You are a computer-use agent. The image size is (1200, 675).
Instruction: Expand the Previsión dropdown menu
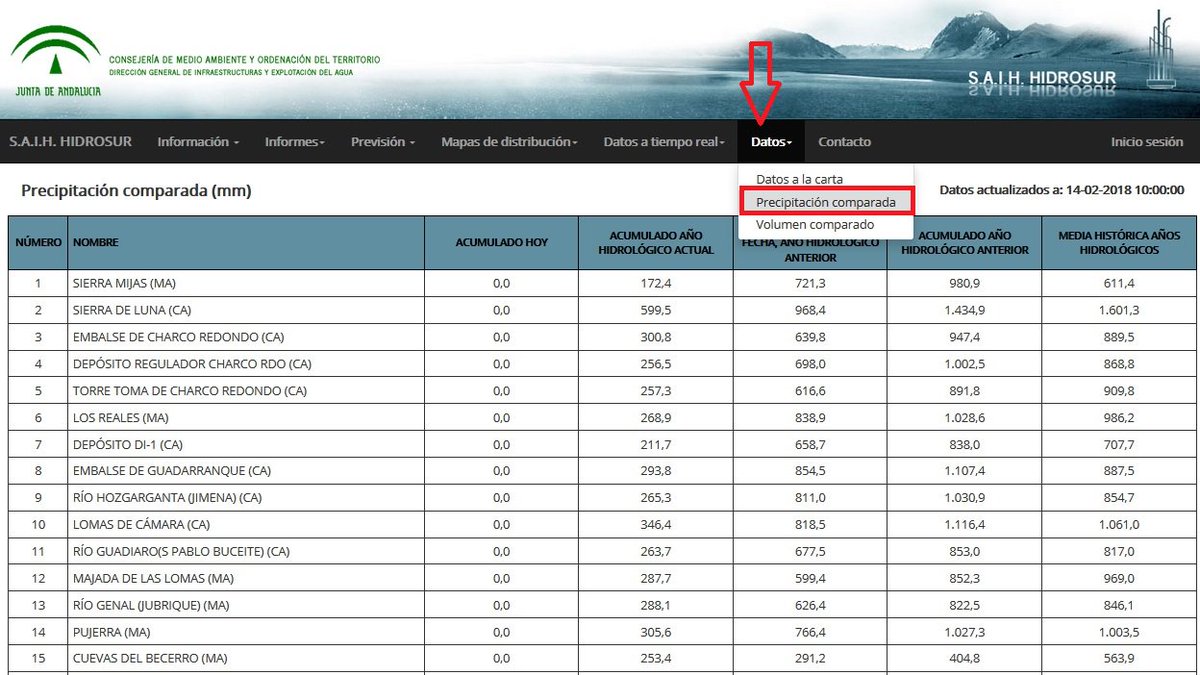(x=383, y=142)
